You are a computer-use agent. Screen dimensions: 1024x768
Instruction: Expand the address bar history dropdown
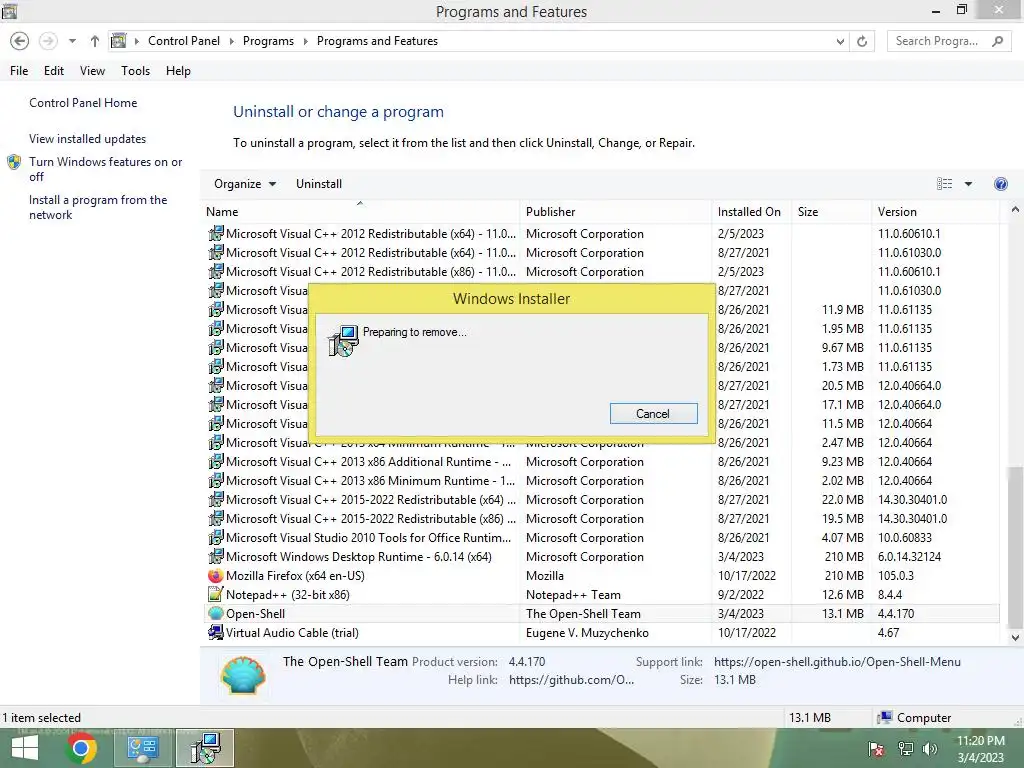pyautogui.click(x=840, y=41)
